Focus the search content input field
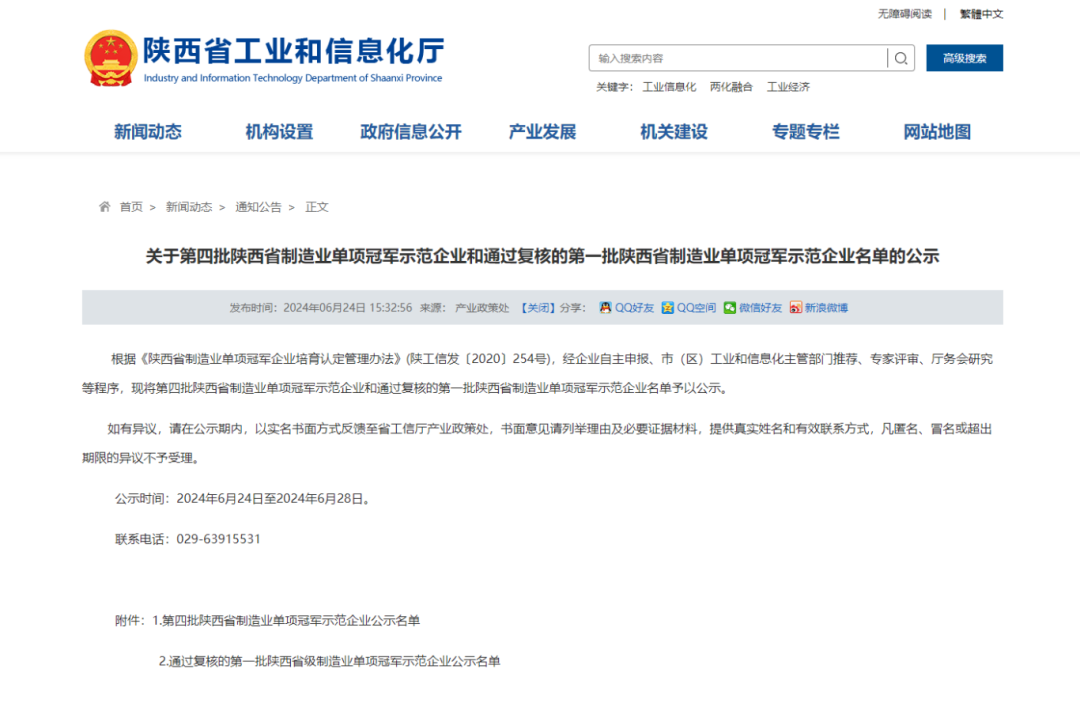 (x=738, y=58)
